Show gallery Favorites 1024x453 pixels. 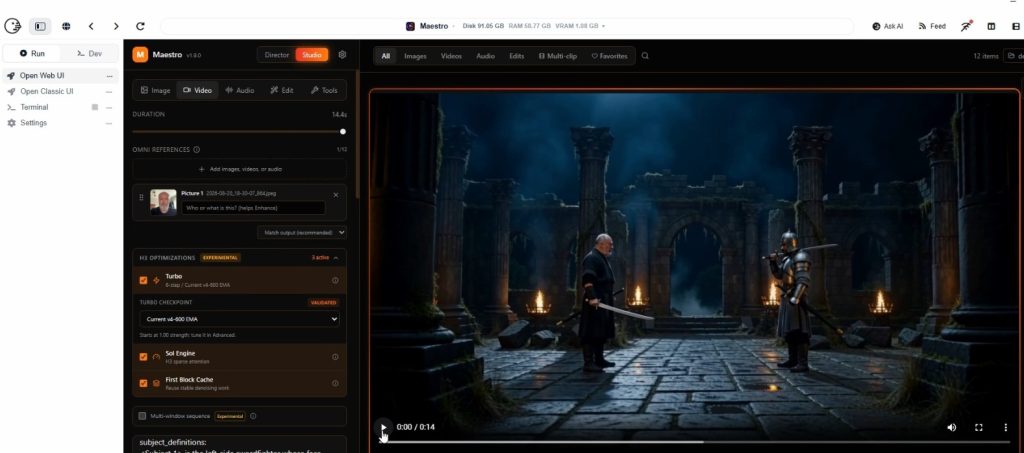tap(609, 56)
